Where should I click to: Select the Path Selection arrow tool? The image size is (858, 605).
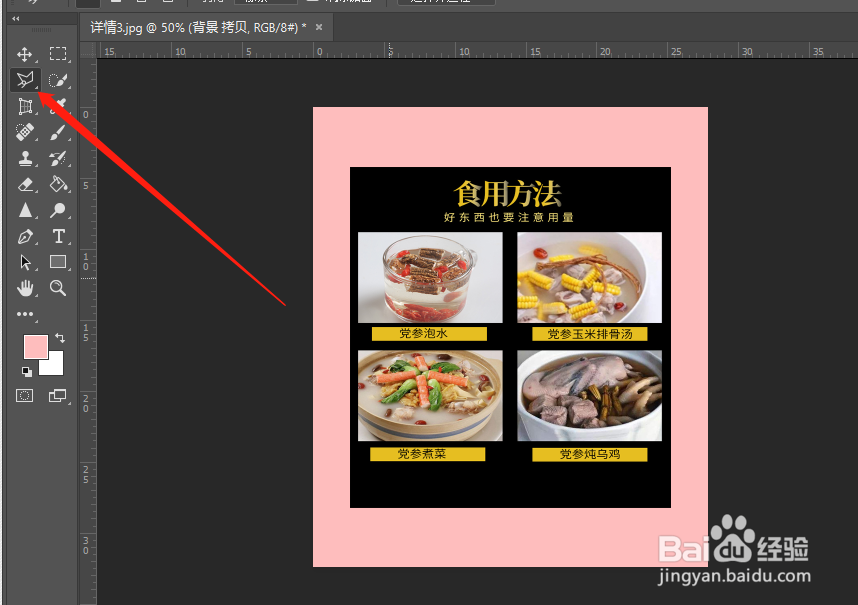coord(25,262)
